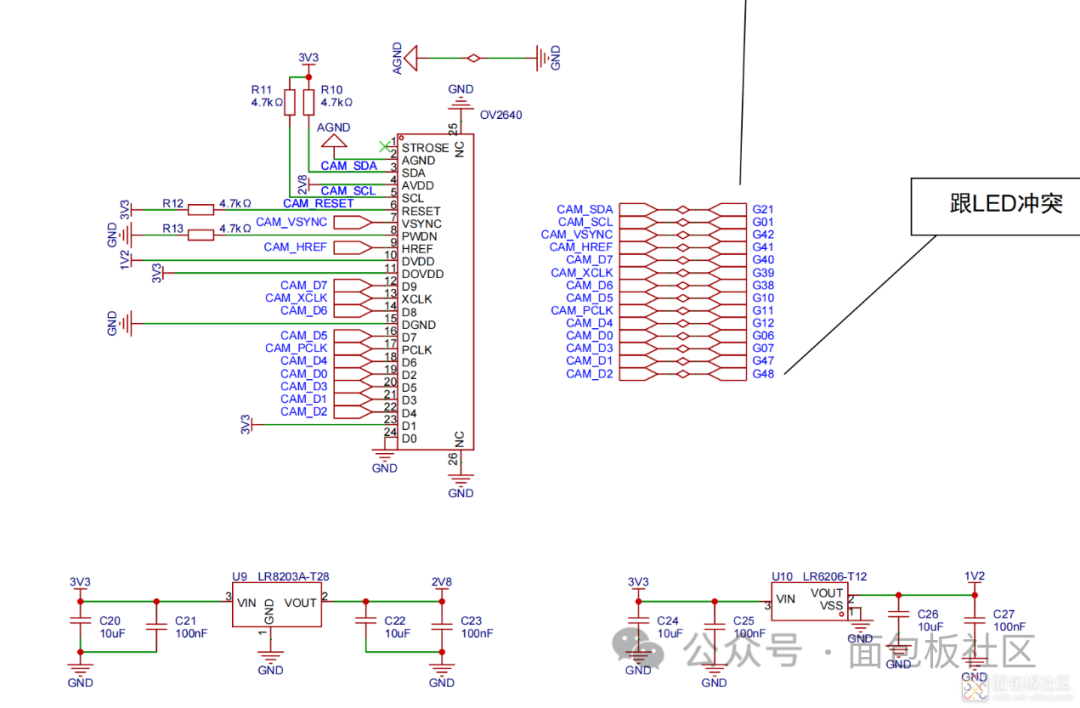Image resolution: width=1080 pixels, height=708 pixels.
Task: Click the CAM_XCLK label beside G39
Action: coord(582,273)
